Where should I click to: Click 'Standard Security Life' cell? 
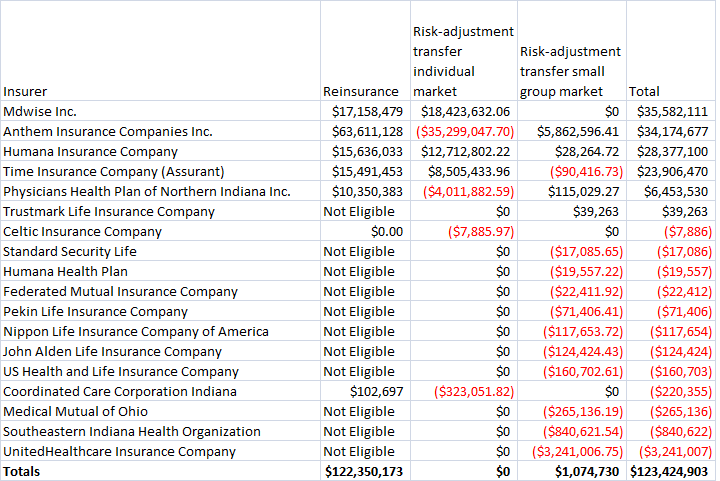click(x=160, y=252)
